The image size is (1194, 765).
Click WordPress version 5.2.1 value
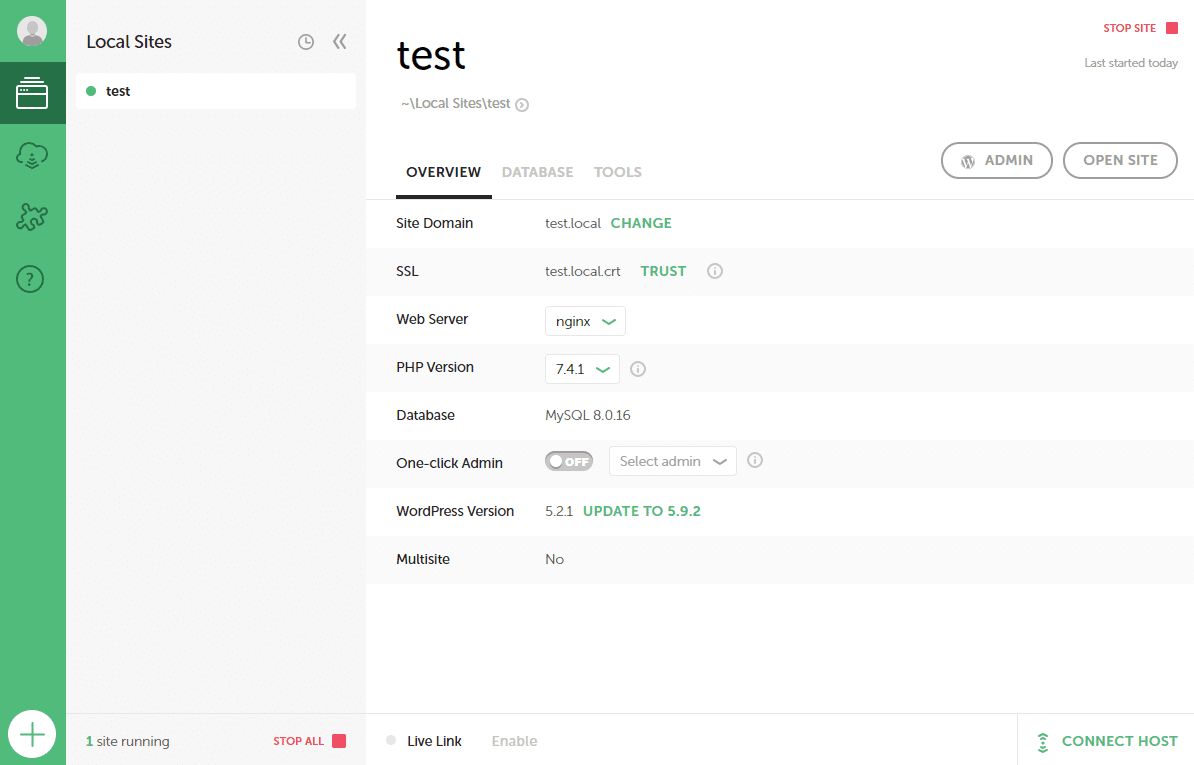(559, 511)
